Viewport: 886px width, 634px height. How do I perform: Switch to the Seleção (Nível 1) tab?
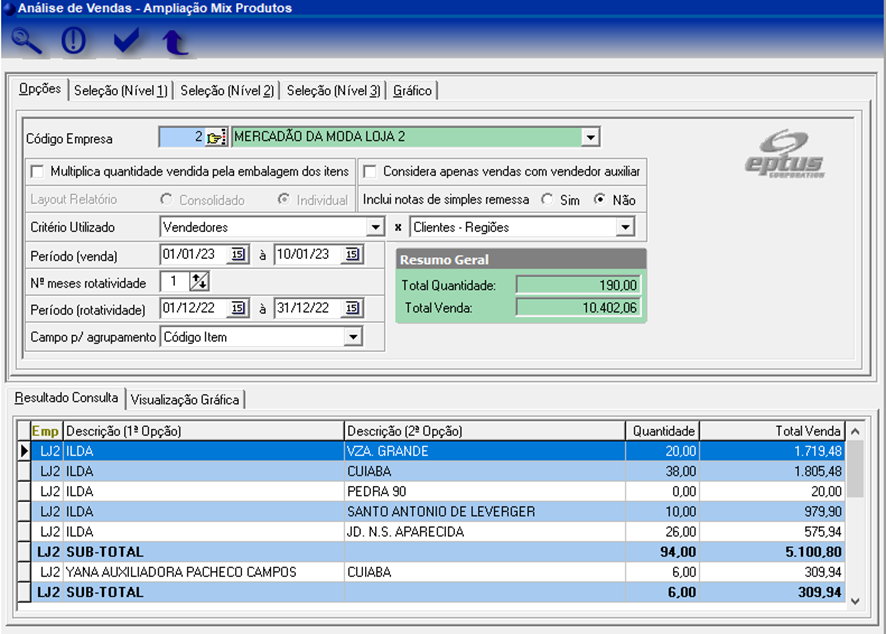[121, 91]
